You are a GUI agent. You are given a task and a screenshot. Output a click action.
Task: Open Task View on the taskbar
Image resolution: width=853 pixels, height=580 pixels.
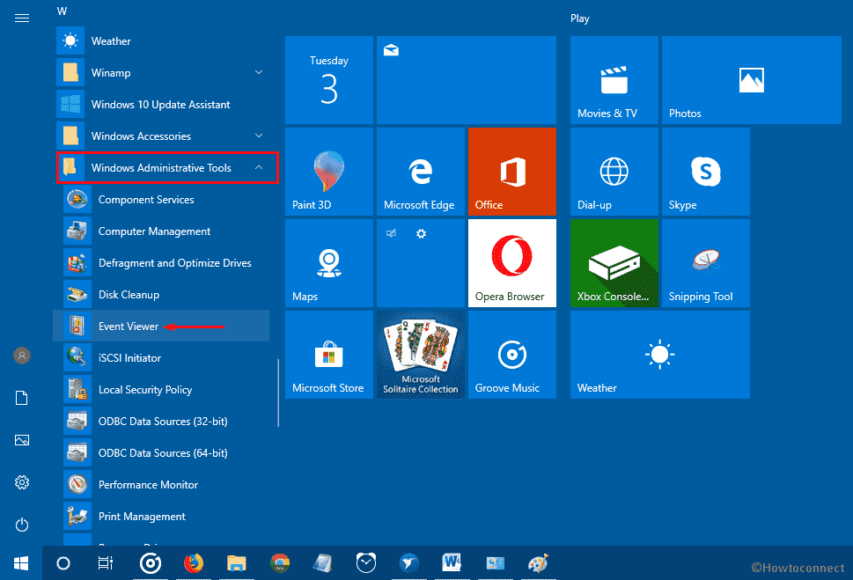click(x=105, y=563)
